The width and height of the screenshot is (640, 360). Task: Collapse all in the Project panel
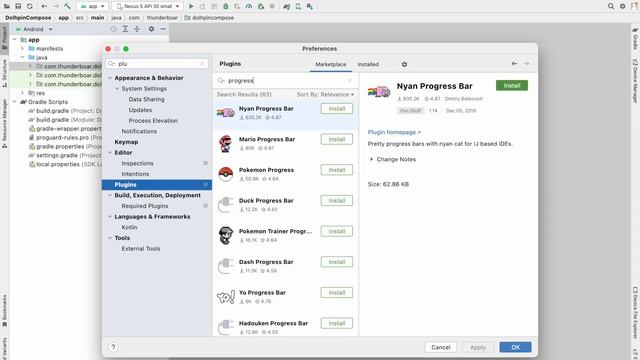click(137, 29)
